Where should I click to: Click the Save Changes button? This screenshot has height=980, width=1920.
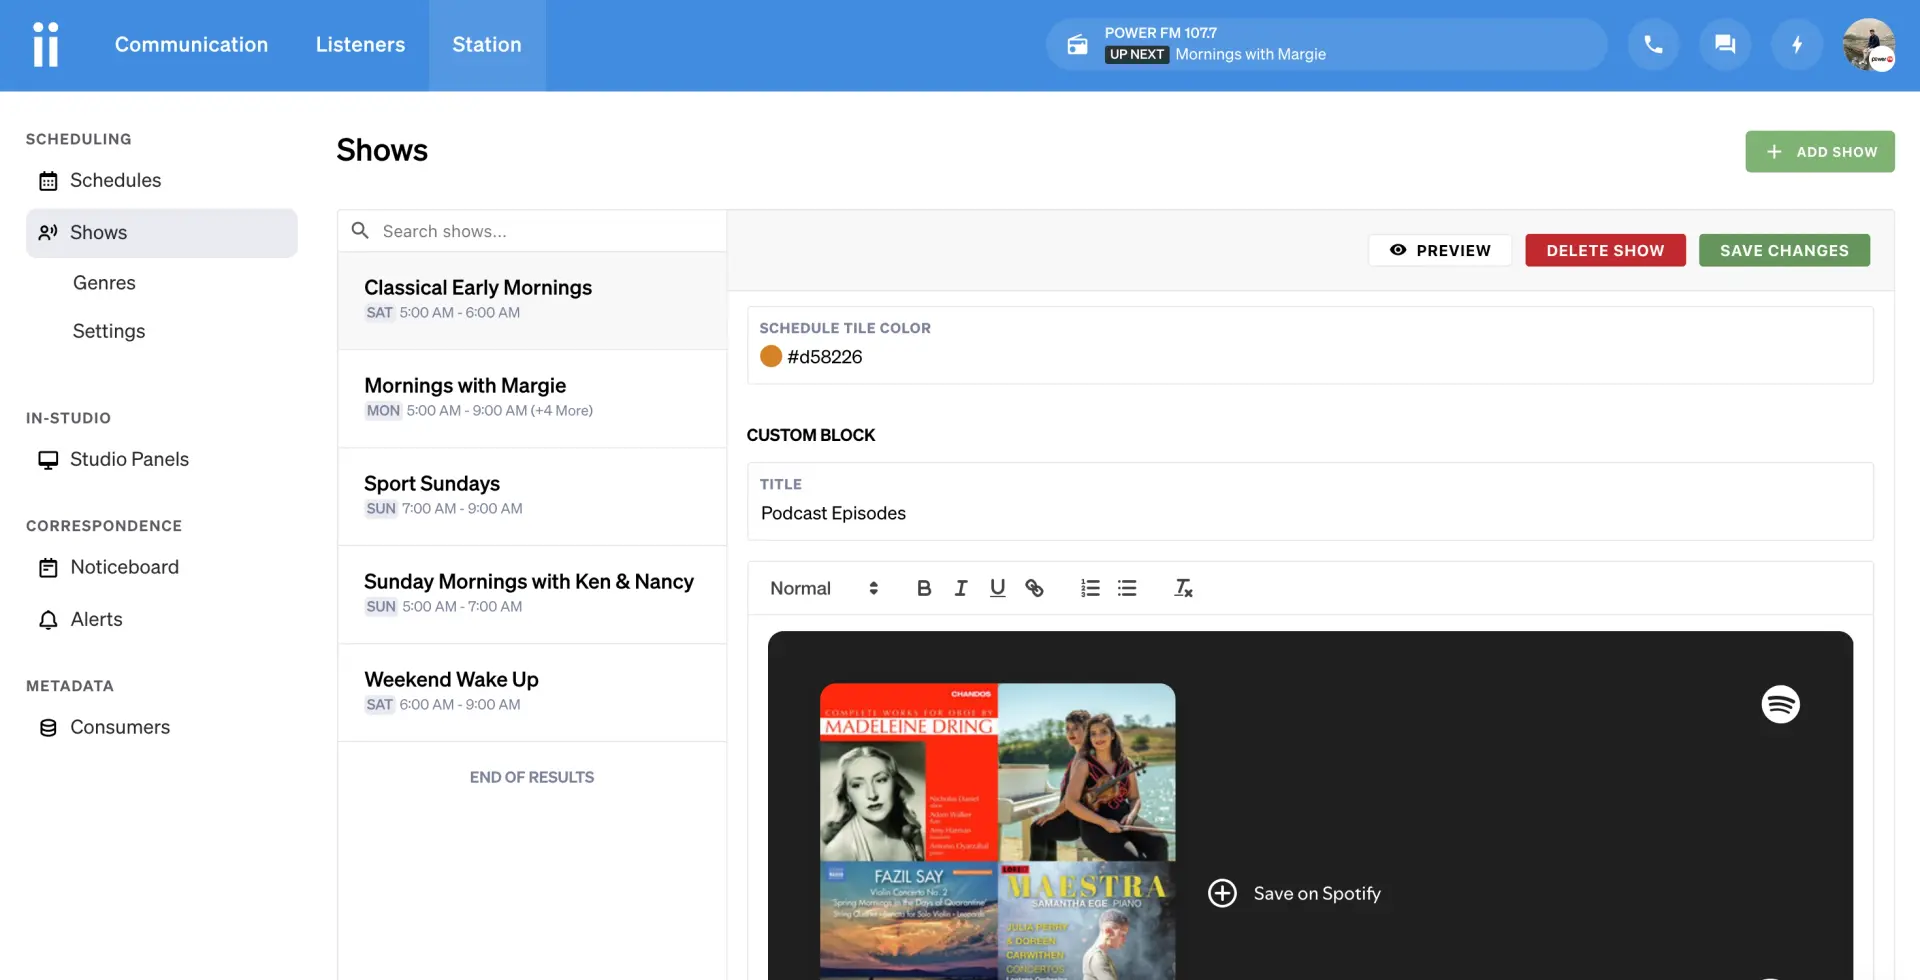[x=1784, y=251]
